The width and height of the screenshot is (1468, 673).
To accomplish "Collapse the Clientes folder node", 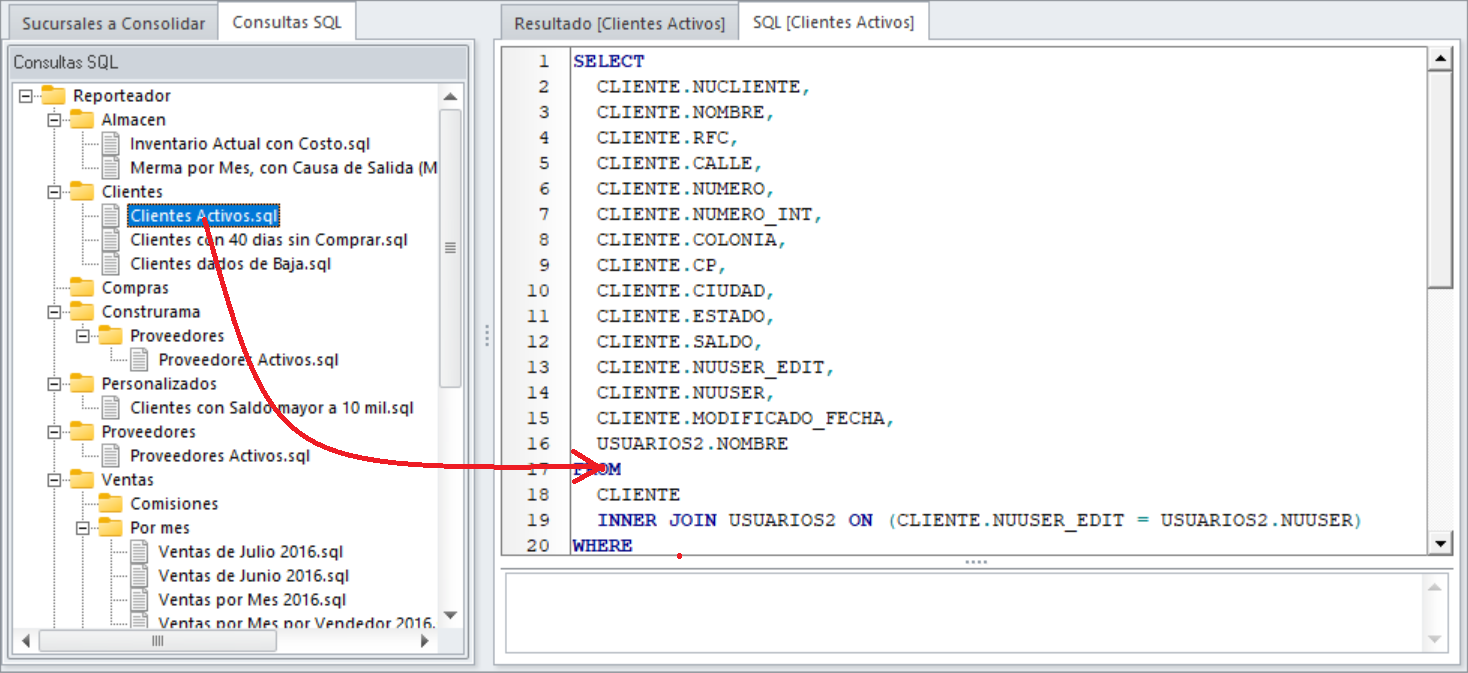I will tap(54, 192).
